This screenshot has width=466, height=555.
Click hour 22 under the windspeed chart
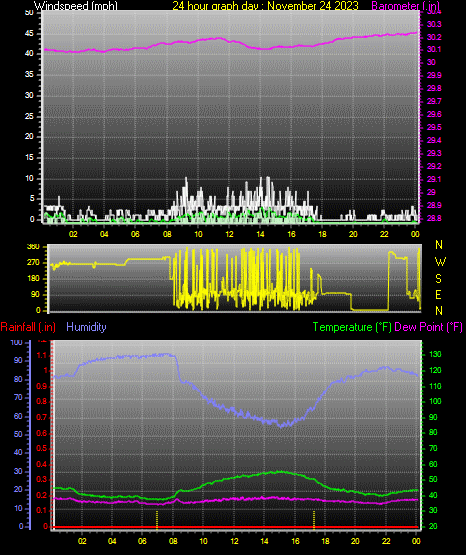click(x=384, y=234)
